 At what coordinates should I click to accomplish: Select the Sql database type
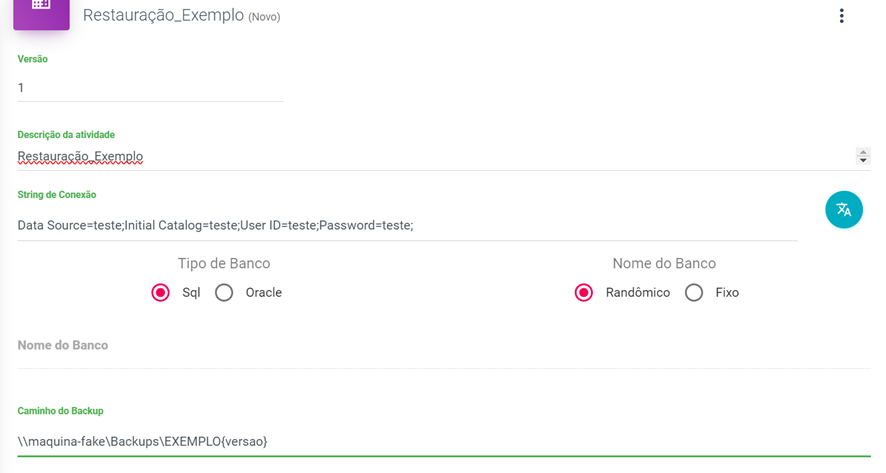pos(160,293)
